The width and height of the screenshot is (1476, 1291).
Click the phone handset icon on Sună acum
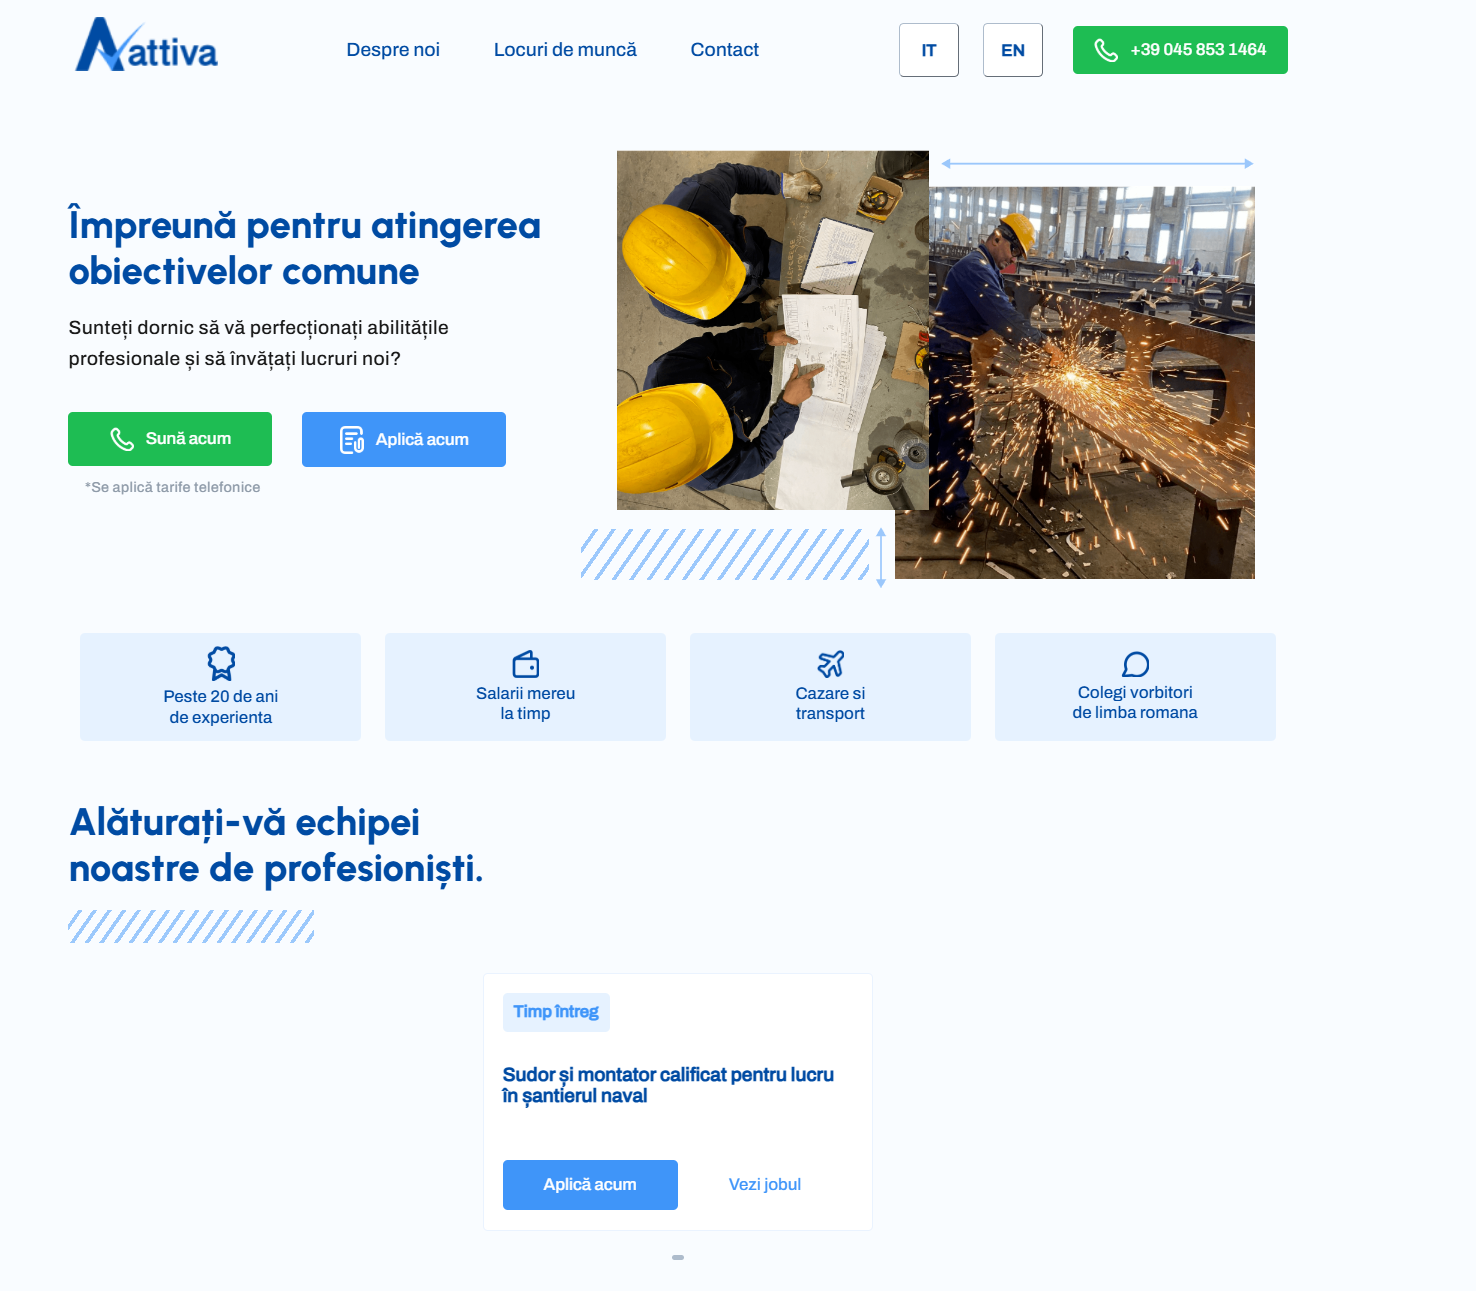122,438
